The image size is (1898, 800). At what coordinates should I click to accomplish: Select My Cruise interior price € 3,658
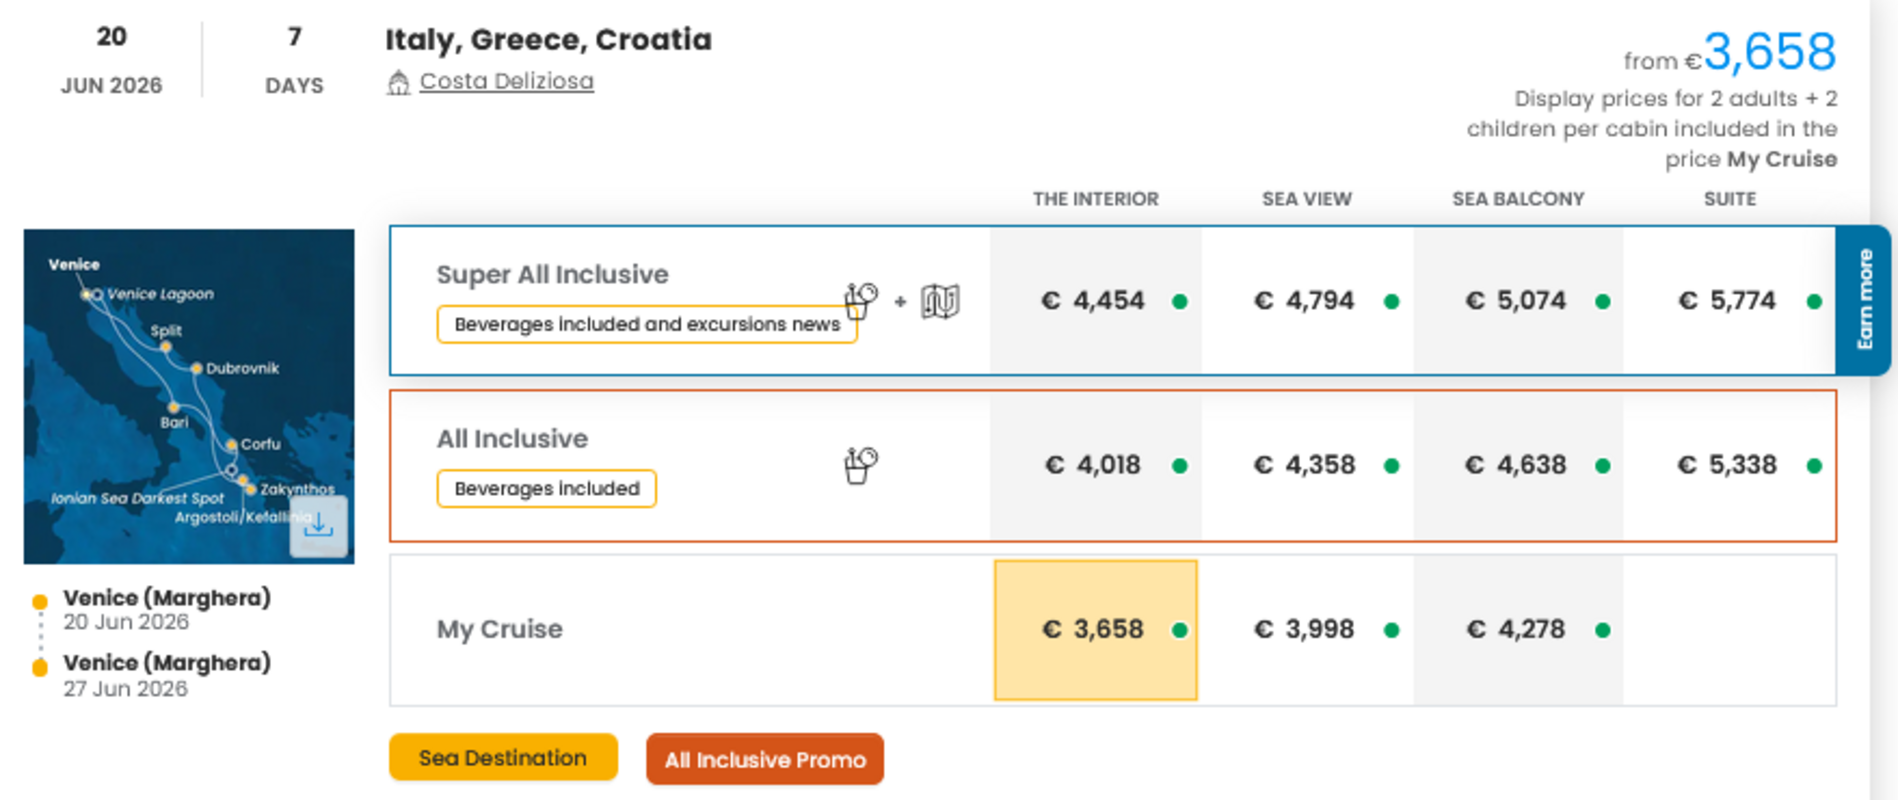[x=1094, y=630]
